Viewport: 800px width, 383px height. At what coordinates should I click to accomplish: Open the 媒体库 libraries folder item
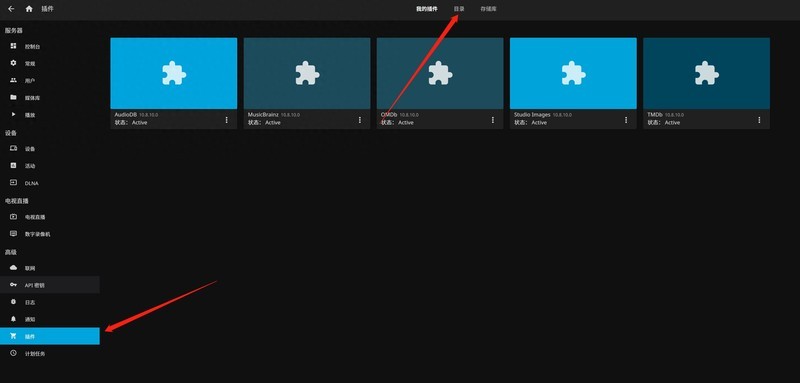tap(50, 97)
